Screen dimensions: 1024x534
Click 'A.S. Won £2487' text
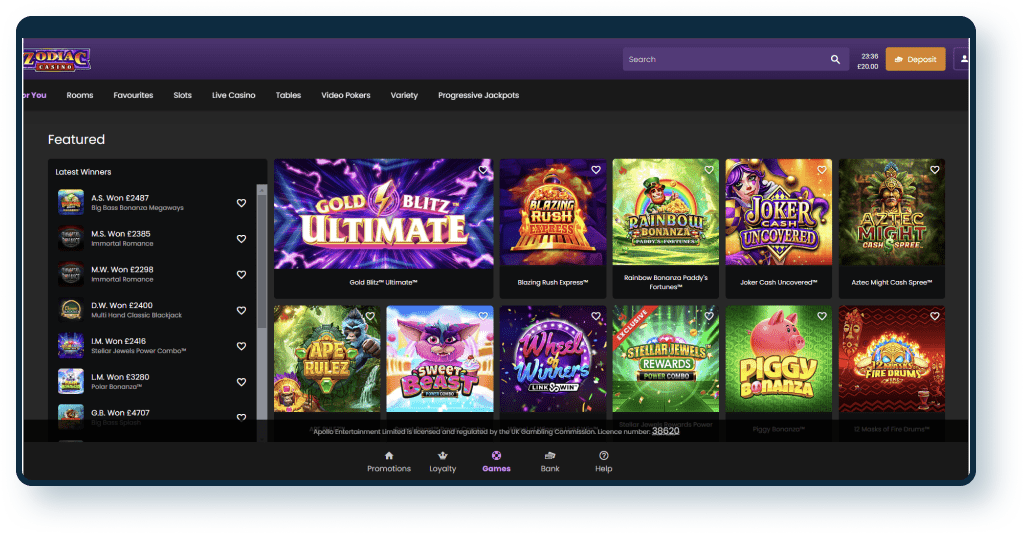120,198
